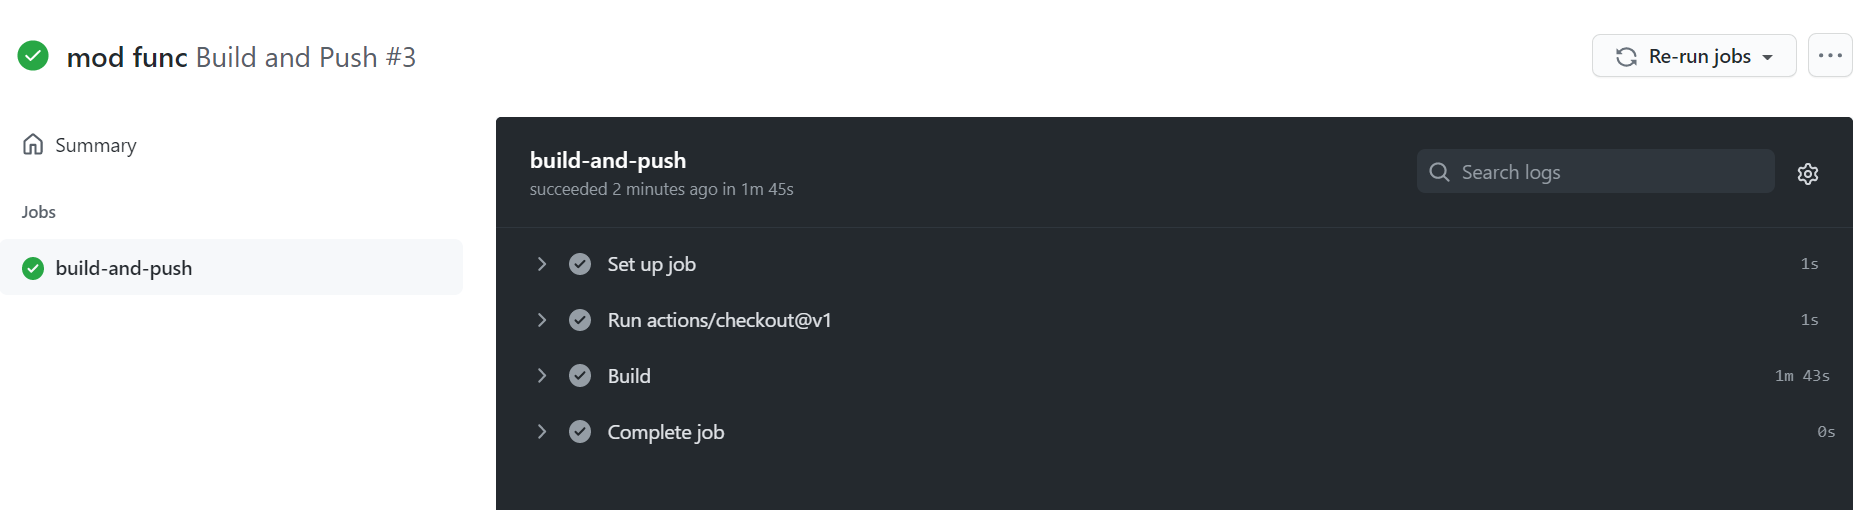Open the log settings gear icon
This screenshot has height=510, width=1868.
tap(1808, 174)
